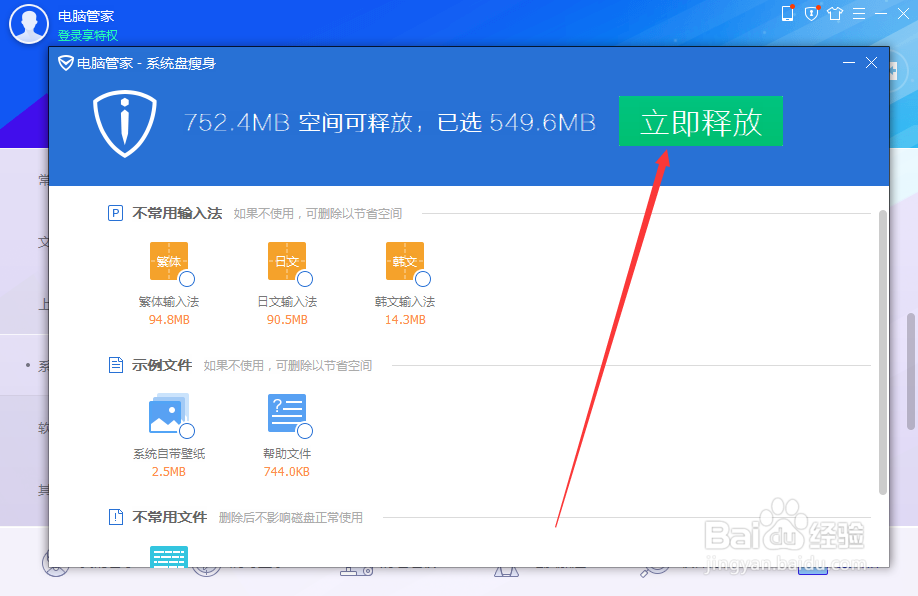Click the P icon beside 不常用输入法 section

tap(115, 212)
